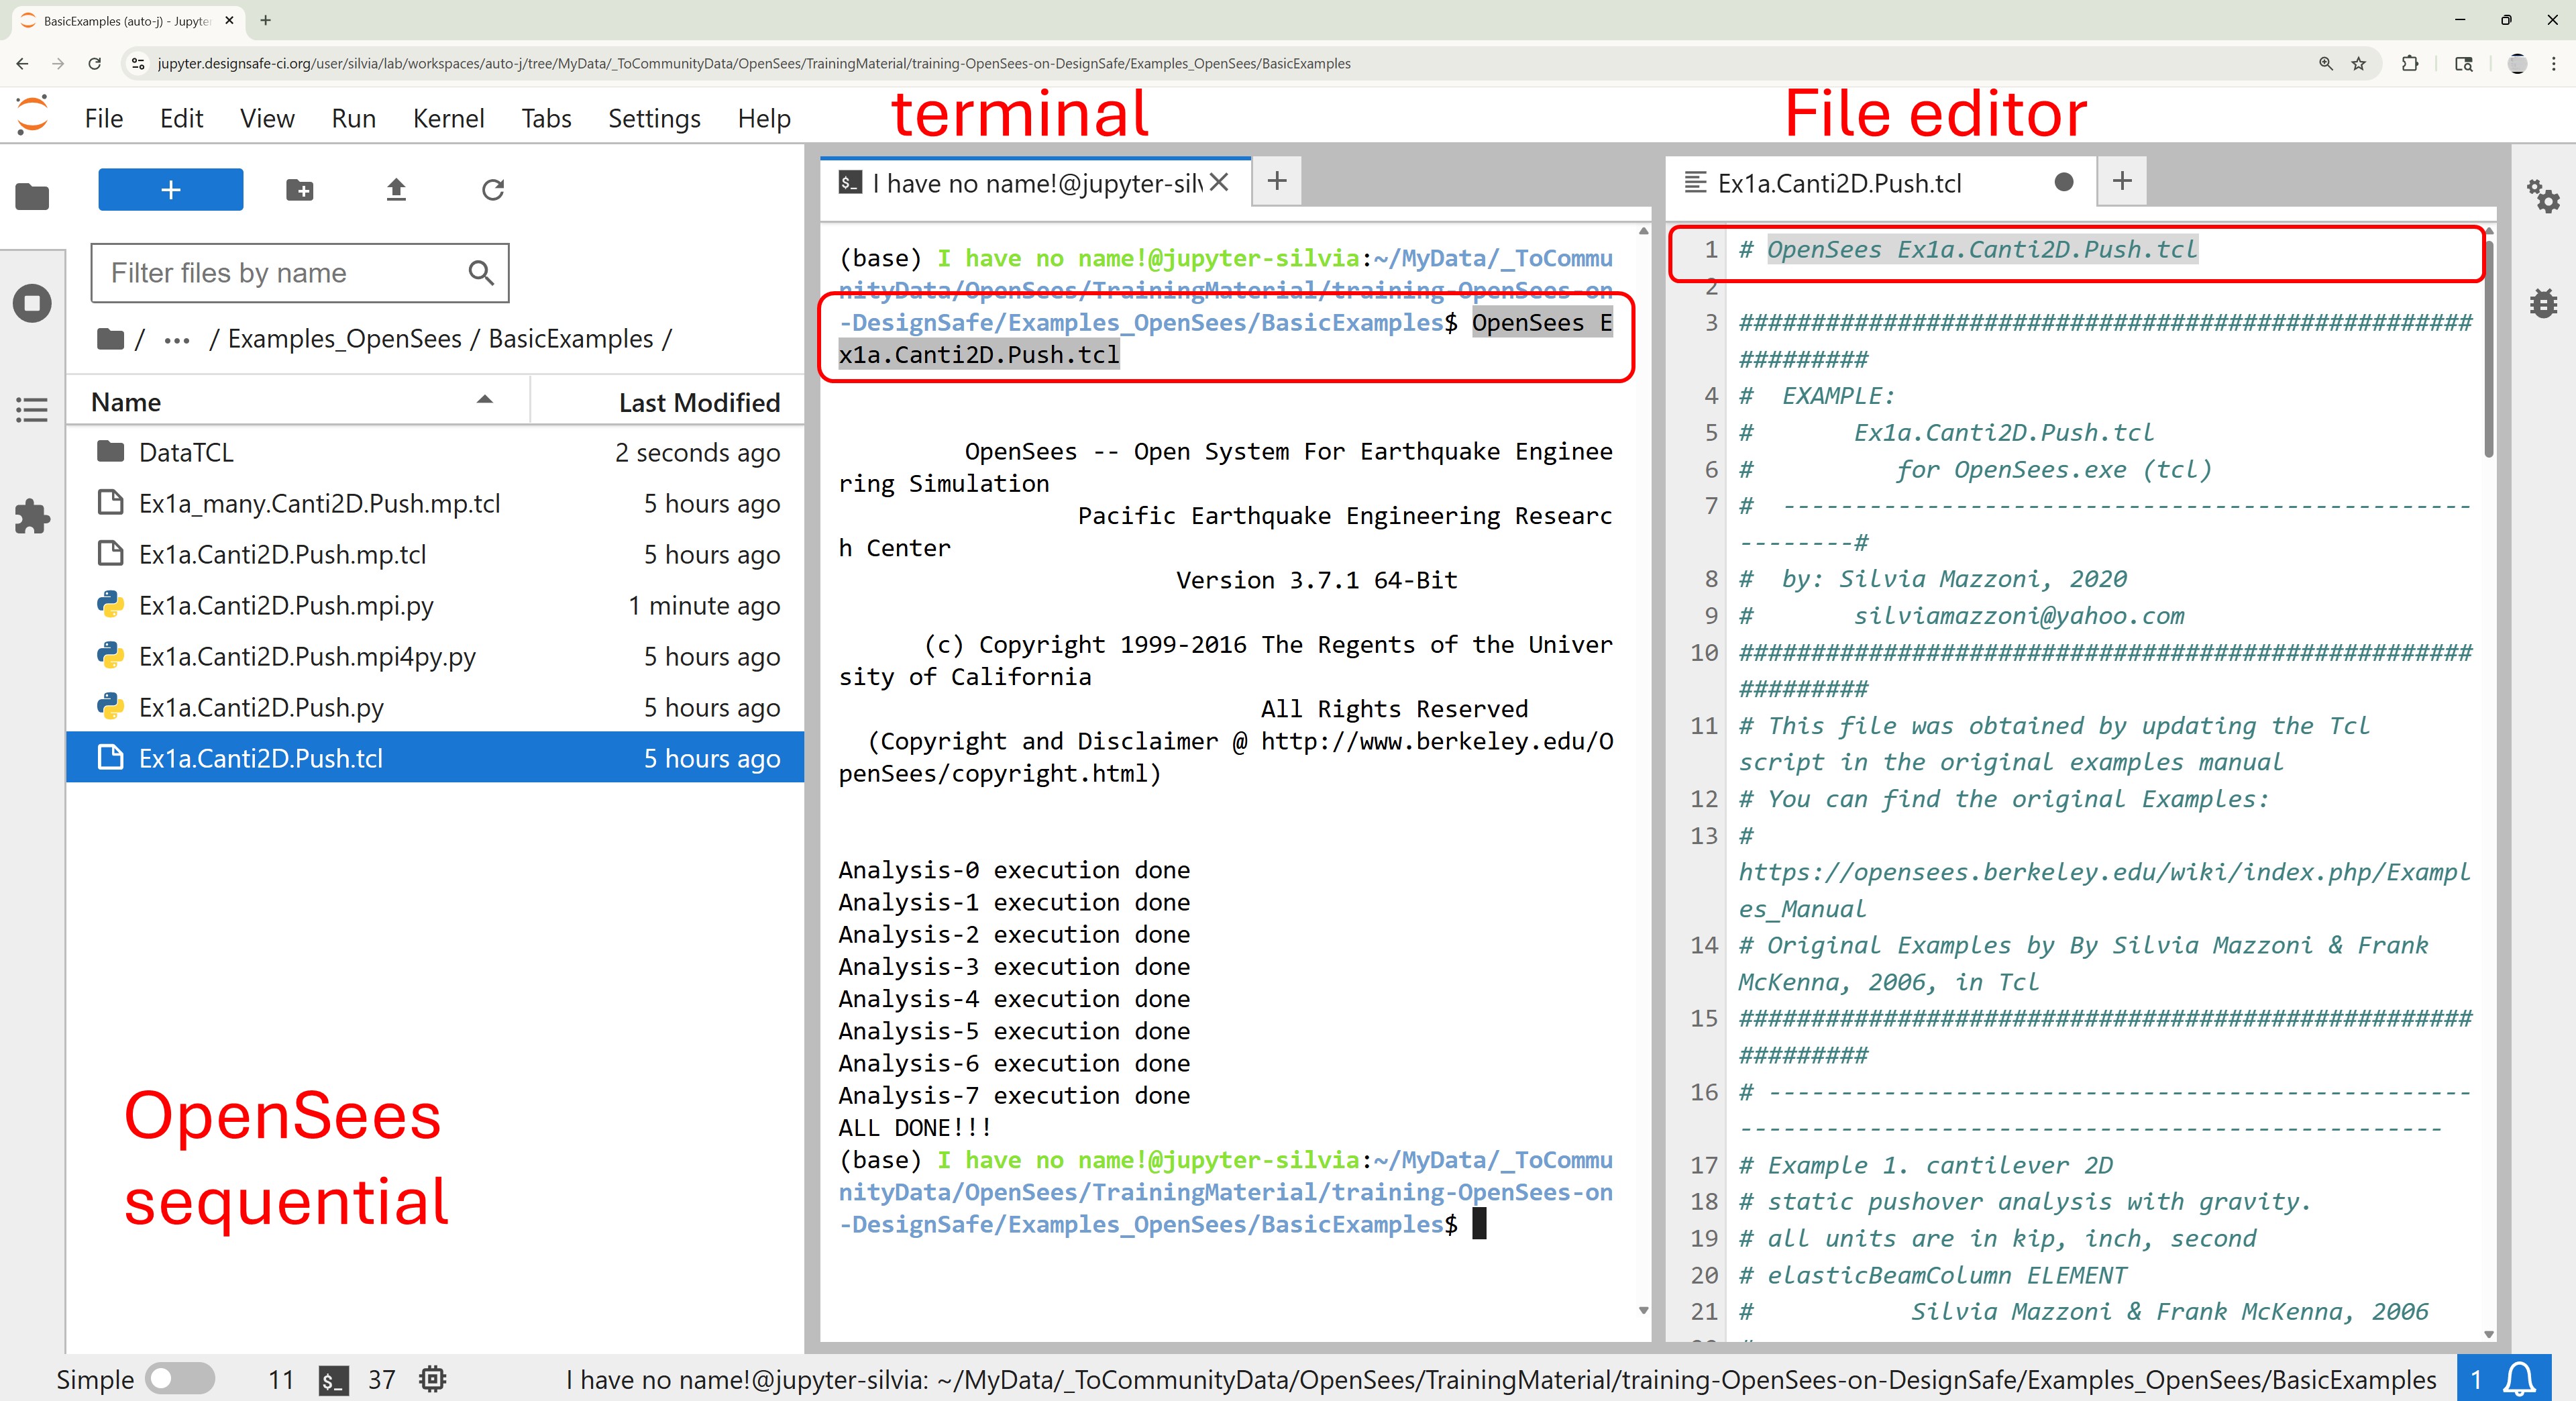Close the terminal tab
The width and height of the screenshot is (2576, 1401).
(1218, 182)
